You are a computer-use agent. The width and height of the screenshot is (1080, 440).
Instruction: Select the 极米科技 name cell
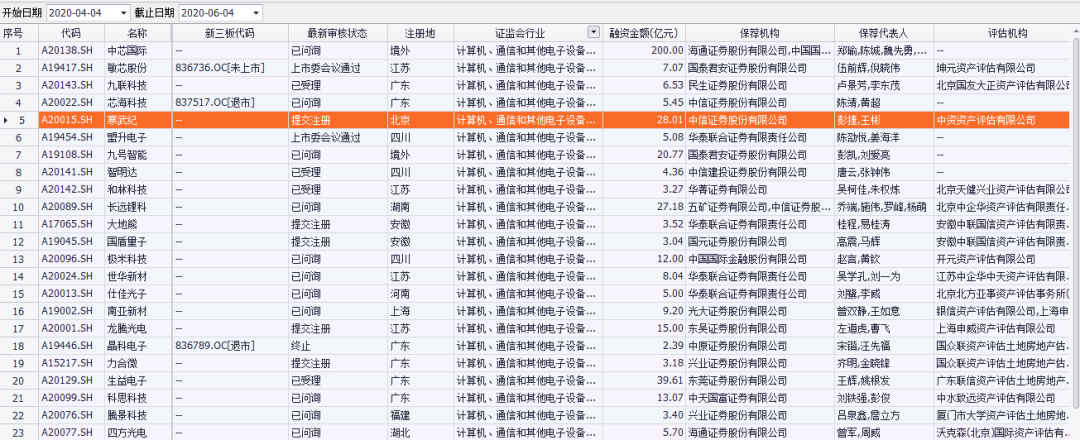pos(138,258)
